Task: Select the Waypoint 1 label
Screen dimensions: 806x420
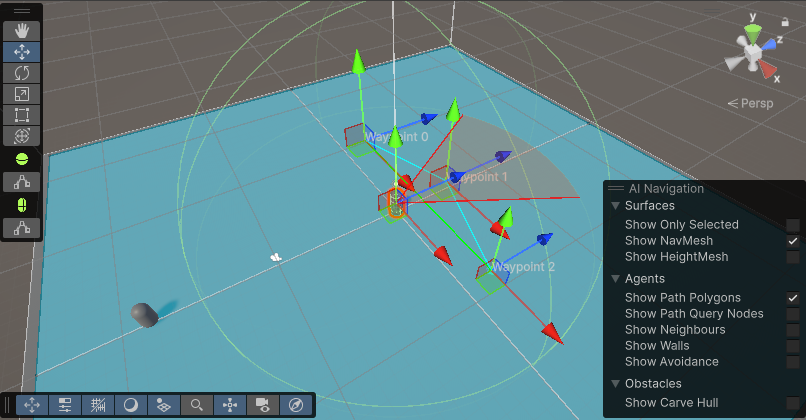Action: click(x=478, y=177)
